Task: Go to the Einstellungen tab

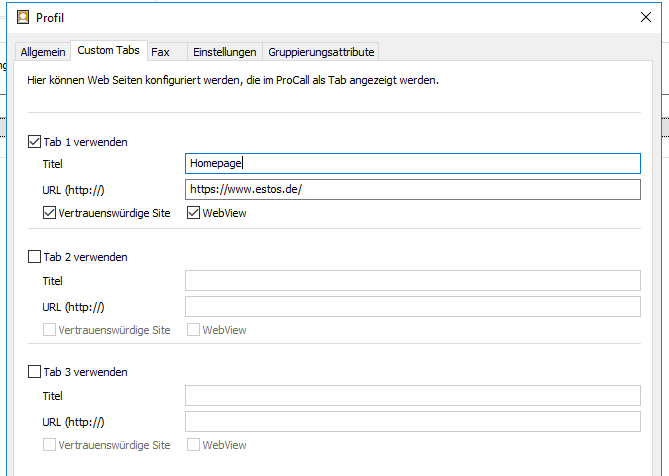Action: point(224,52)
